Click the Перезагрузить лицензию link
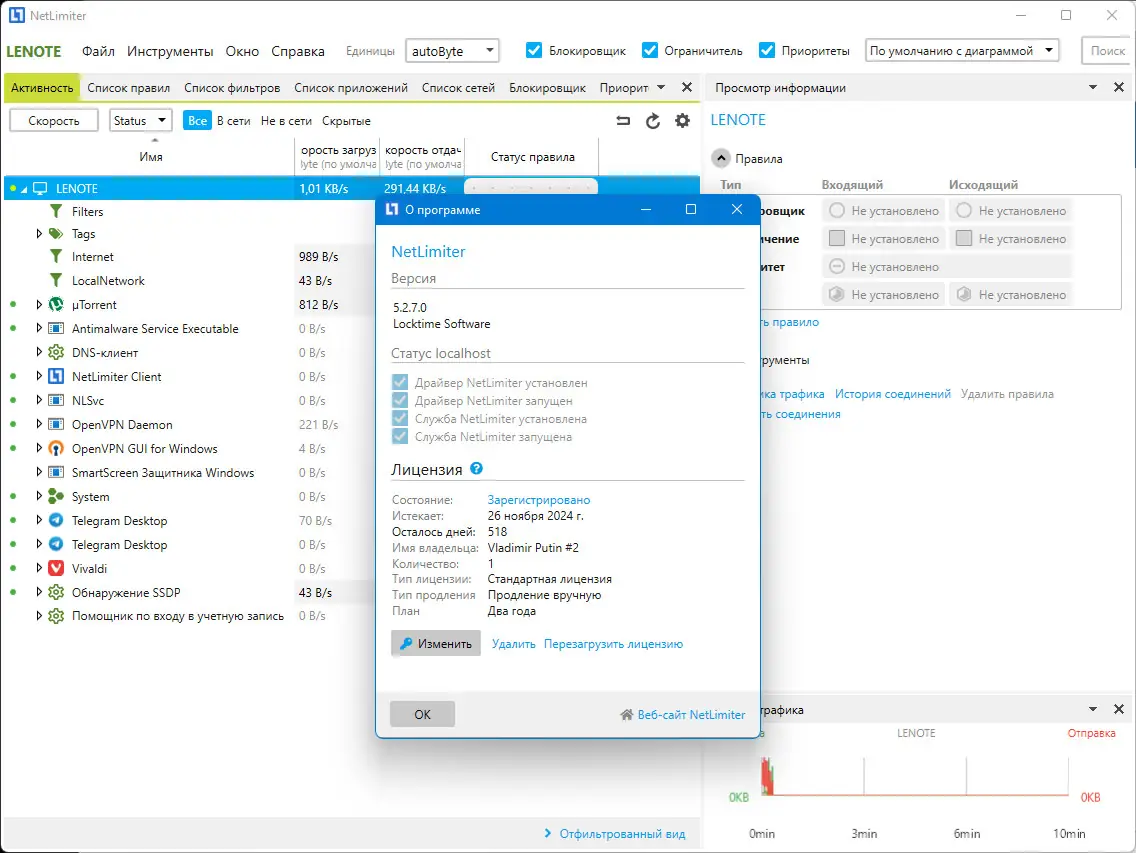1136x853 pixels. point(613,644)
